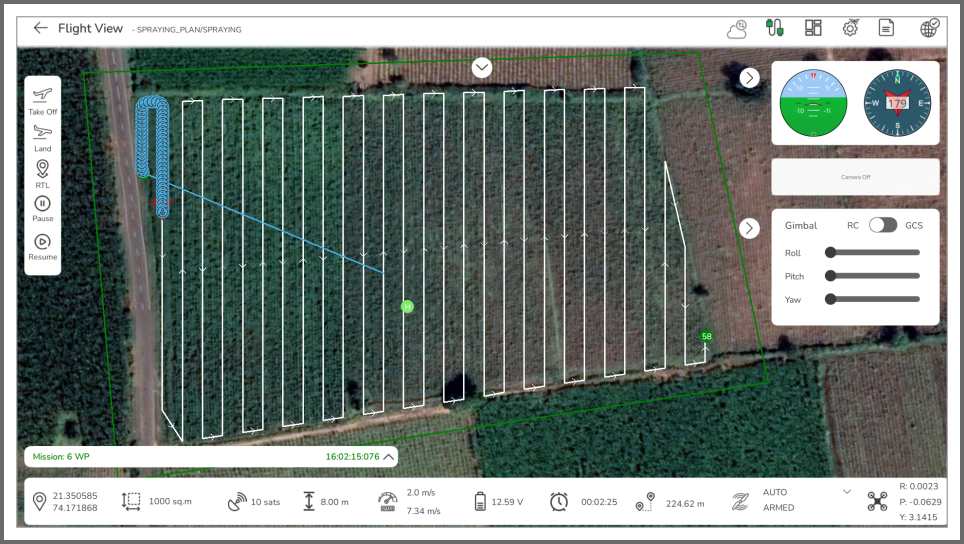964x544 pixels.
Task: Click the Take Off drone icon
Action: click(42, 95)
